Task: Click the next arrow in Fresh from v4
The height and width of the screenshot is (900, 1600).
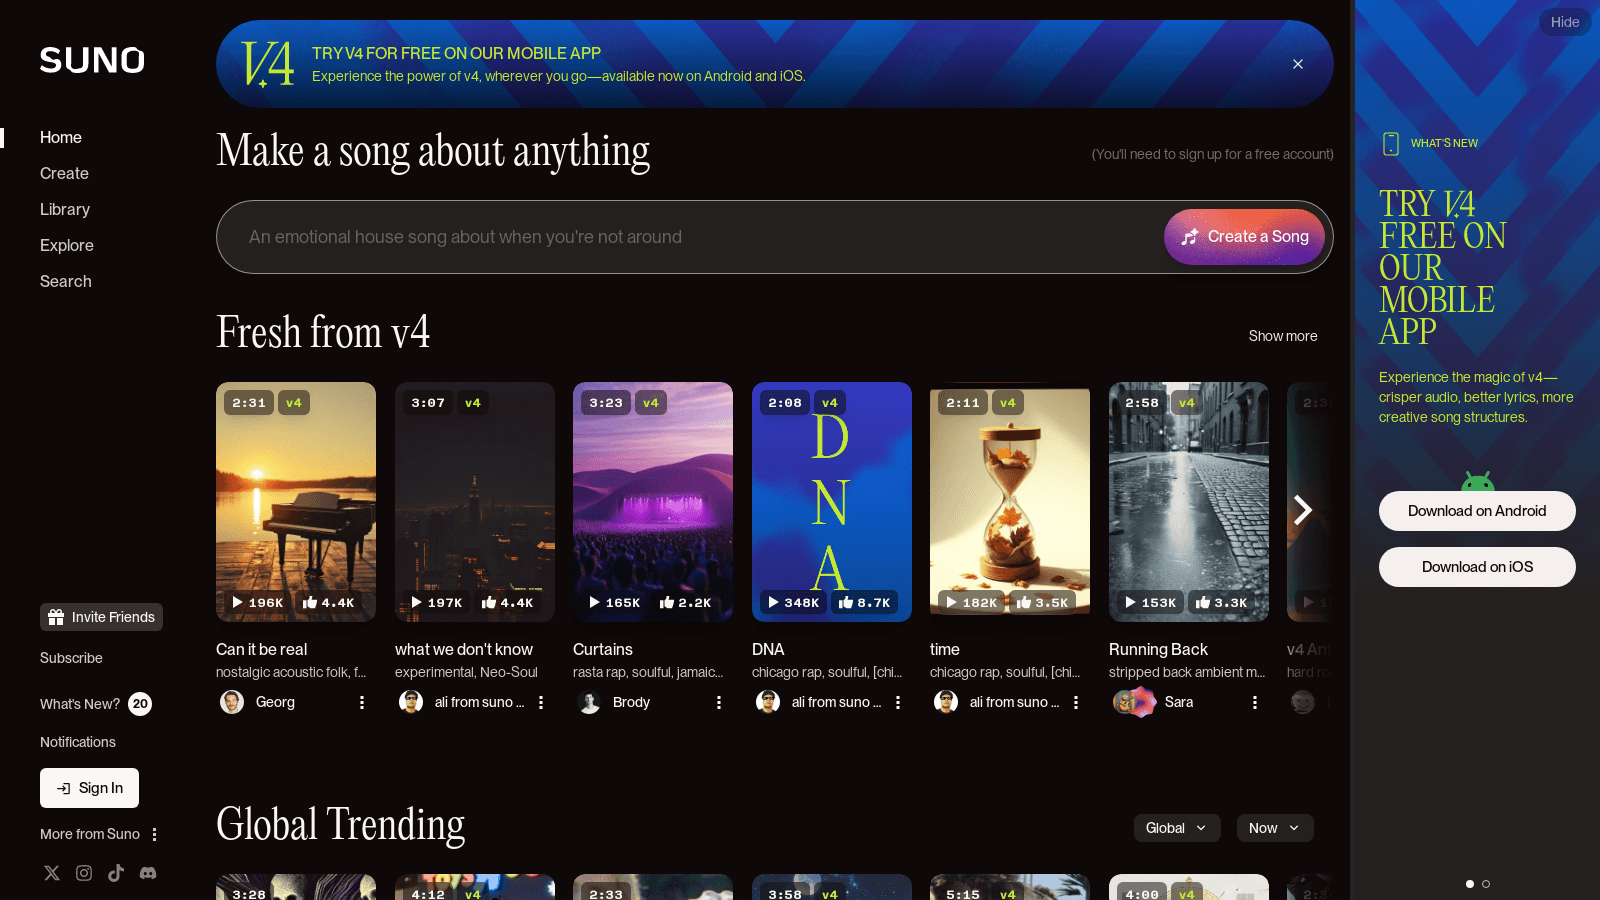Action: pos(1302,510)
